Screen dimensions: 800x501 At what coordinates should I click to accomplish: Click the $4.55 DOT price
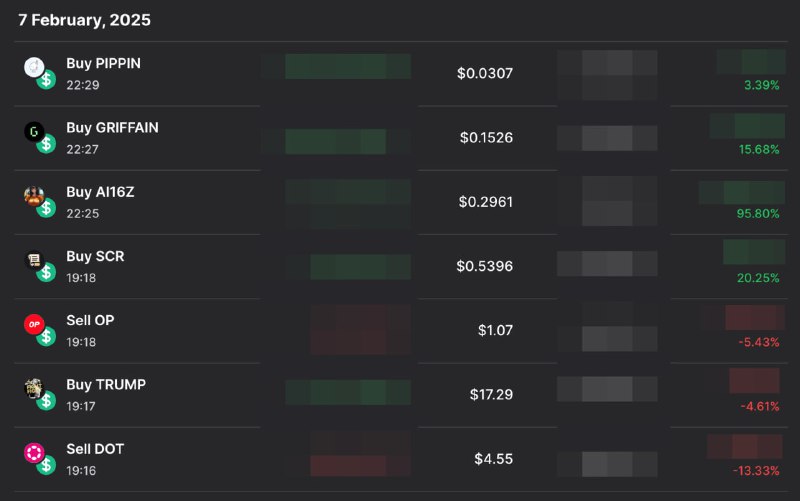pos(493,459)
